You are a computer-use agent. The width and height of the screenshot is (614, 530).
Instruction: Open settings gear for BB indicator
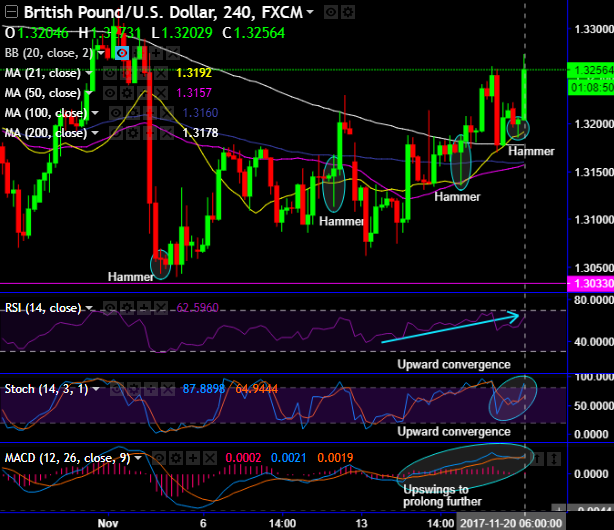point(139,52)
